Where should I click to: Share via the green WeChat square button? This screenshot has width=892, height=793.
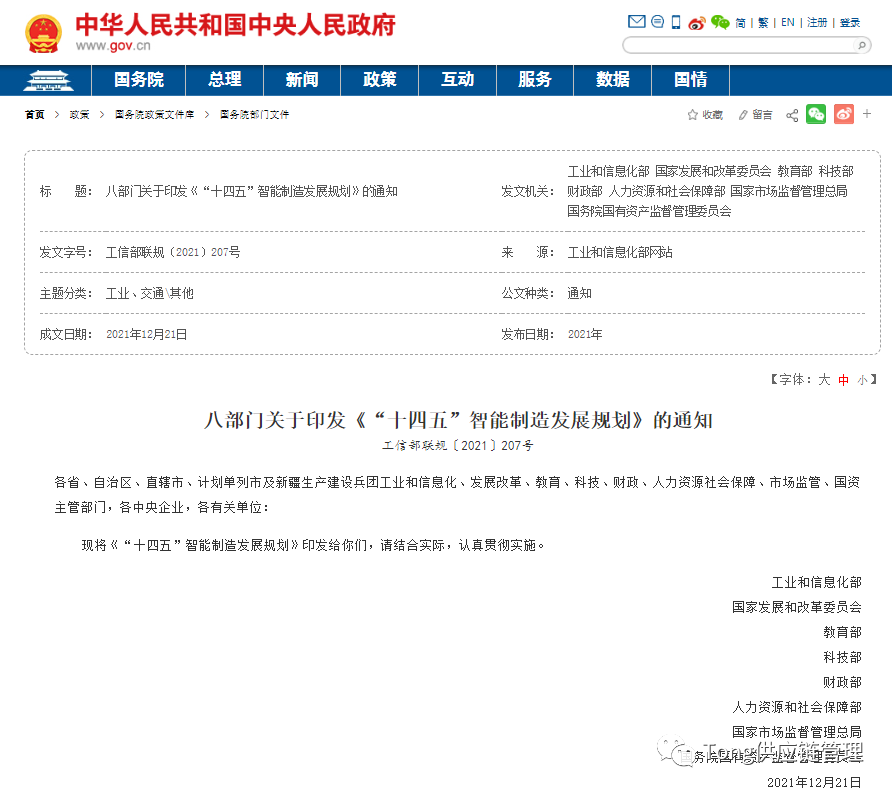[816, 114]
